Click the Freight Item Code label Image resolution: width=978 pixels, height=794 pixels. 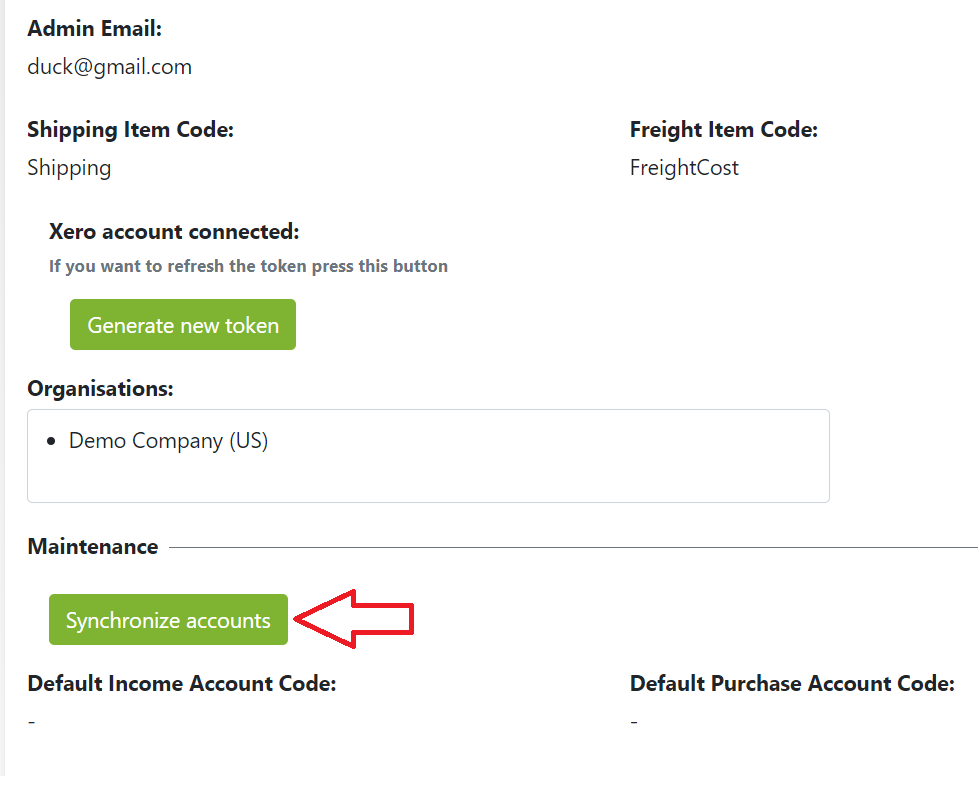click(723, 129)
